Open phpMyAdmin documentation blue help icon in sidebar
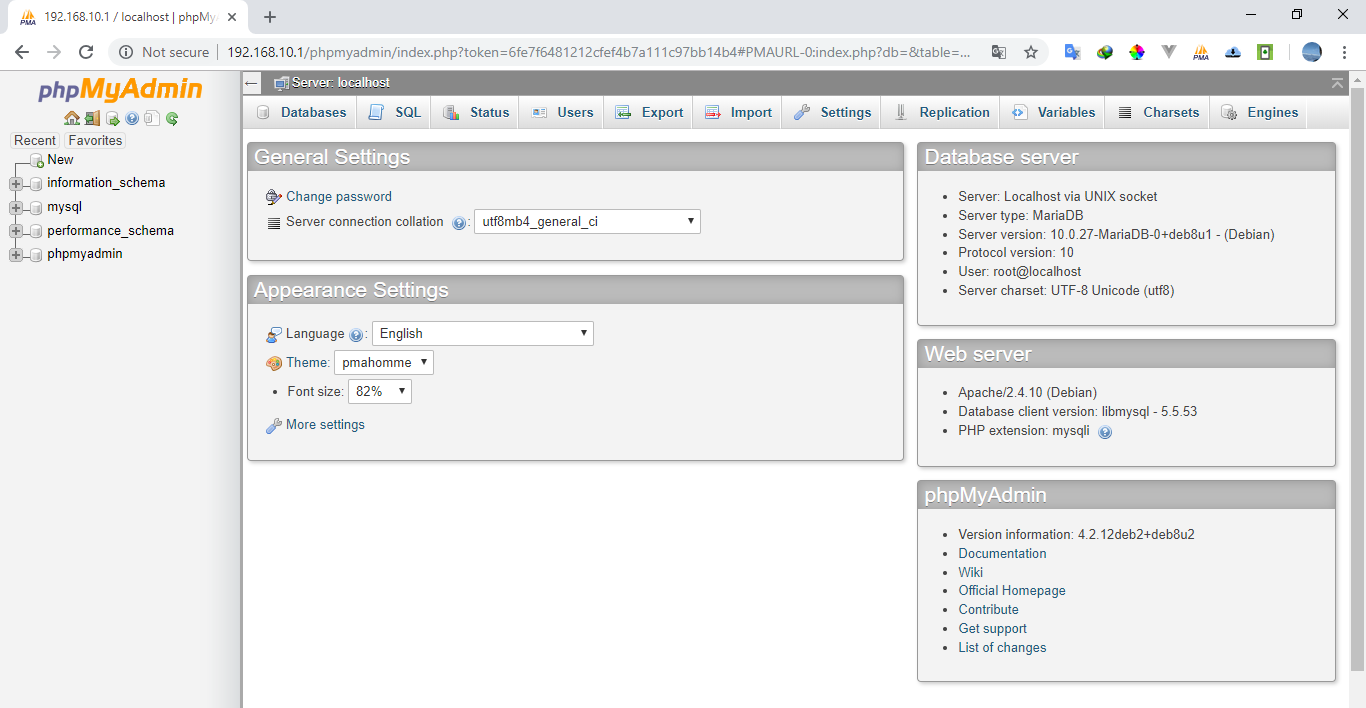The width and height of the screenshot is (1366, 708). [x=132, y=118]
